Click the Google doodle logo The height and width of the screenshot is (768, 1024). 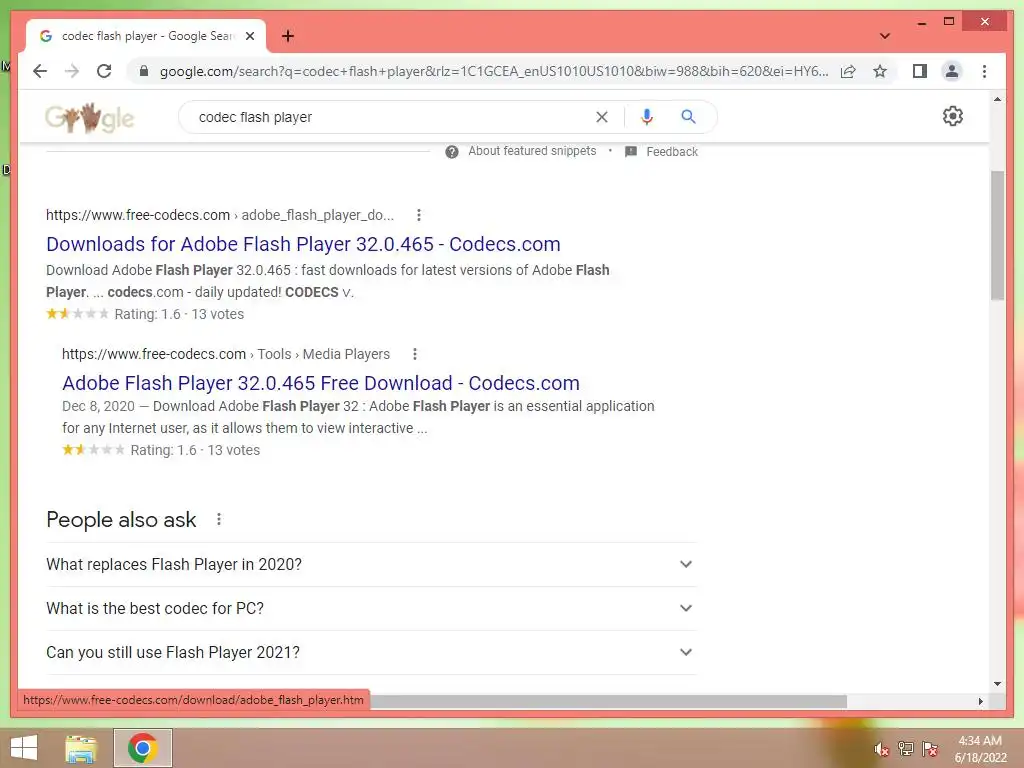click(x=89, y=118)
